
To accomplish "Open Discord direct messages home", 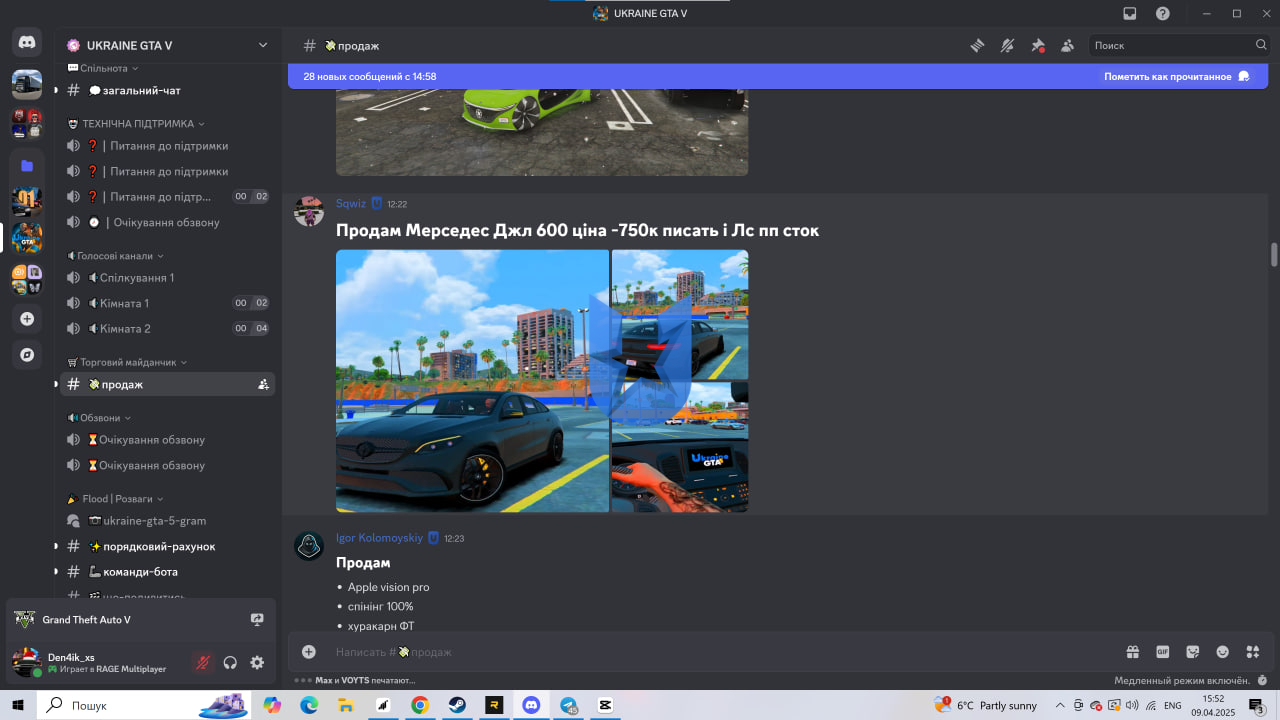I will click(27, 43).
